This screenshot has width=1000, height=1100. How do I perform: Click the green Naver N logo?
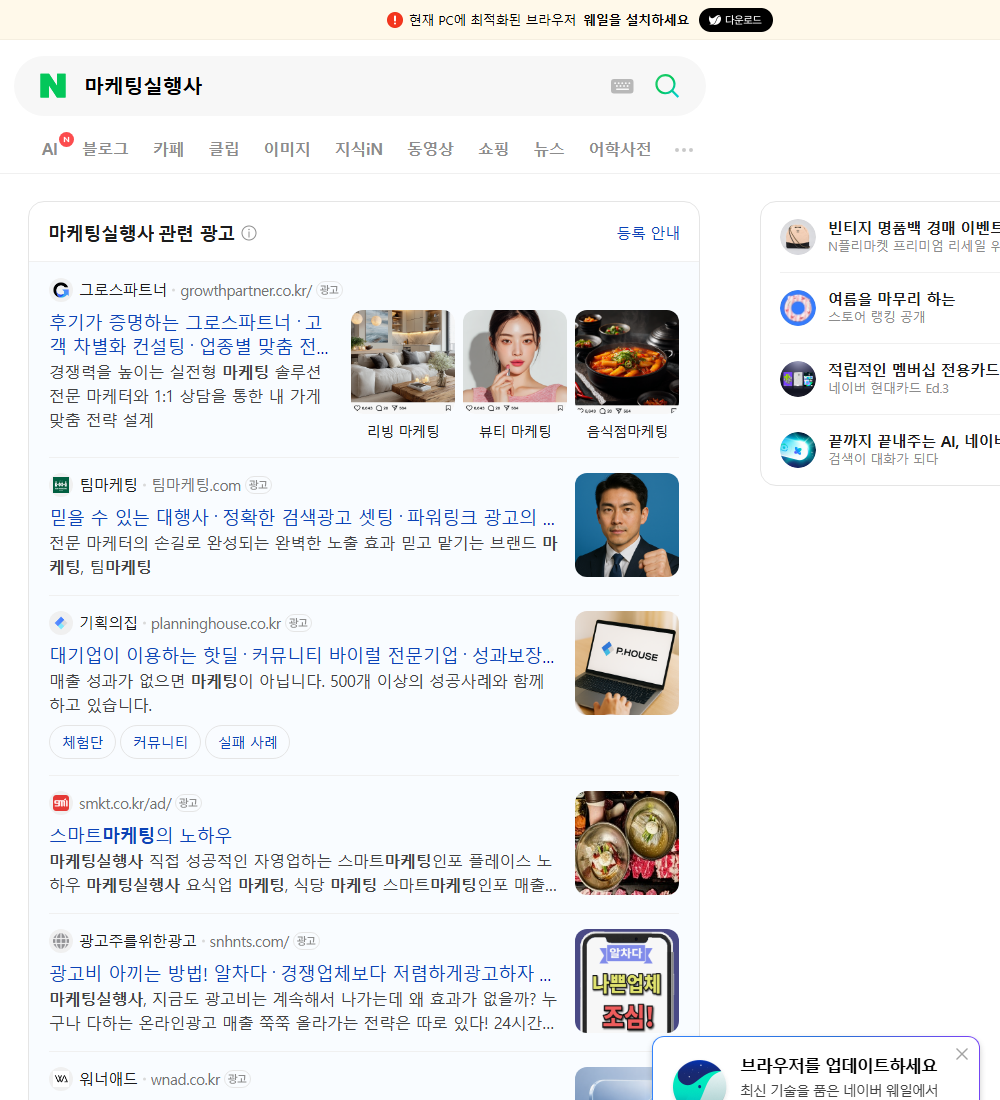[53, 86]
